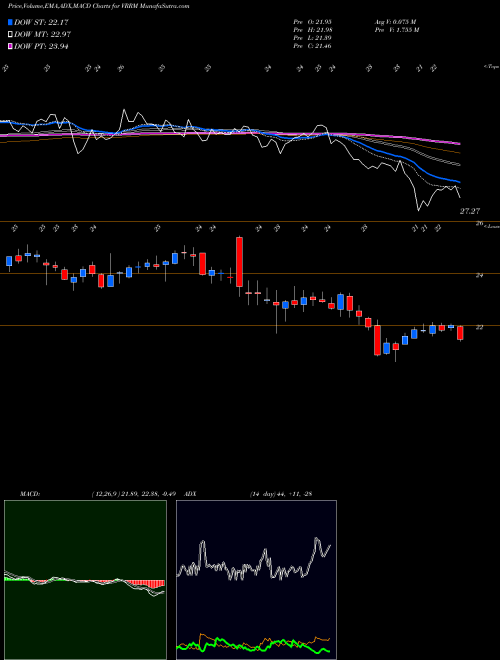Image resolution: width=500 pixels, height=660 pixels.
Task: Click the thick green line in ADX chart
Action: pos(253,645)
